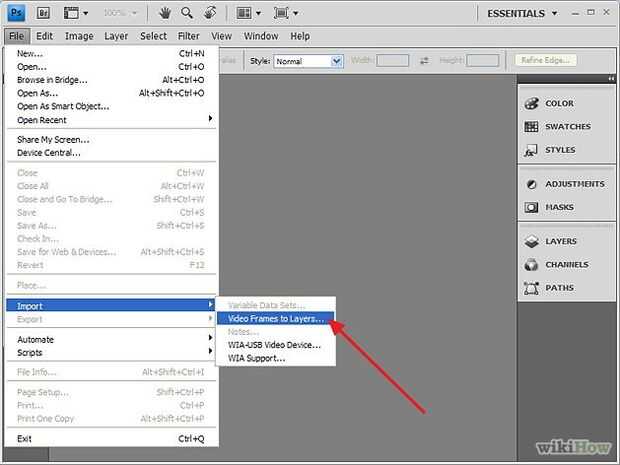
Task: Open the Masks panel icon
Action: click(x=531, y=207)
